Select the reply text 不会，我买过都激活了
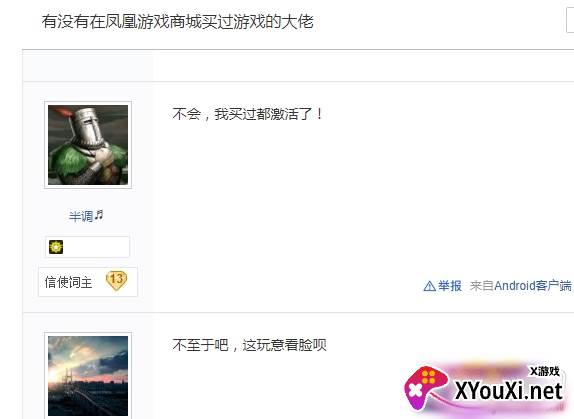 coord(247,114)
